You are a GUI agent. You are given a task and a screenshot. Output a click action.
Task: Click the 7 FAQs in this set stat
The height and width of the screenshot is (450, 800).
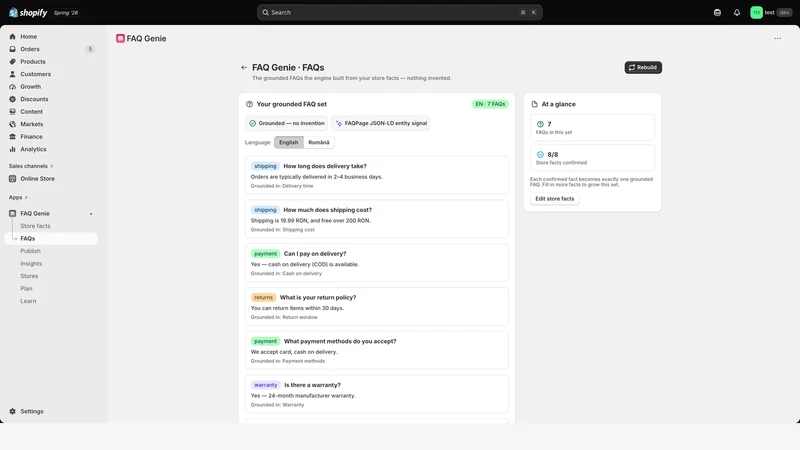[x=592, y=128]
